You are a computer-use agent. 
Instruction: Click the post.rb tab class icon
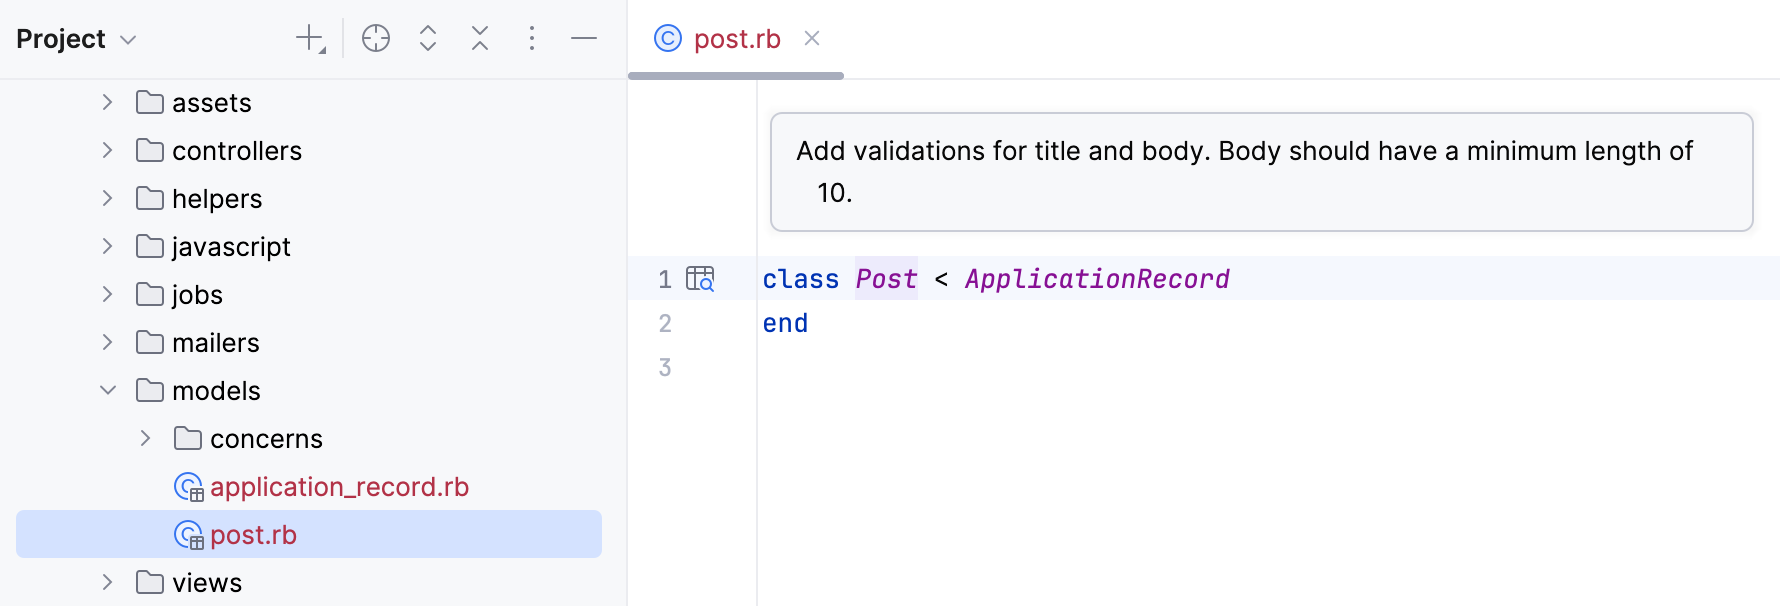pyautogui.click(x=668, y=39)
